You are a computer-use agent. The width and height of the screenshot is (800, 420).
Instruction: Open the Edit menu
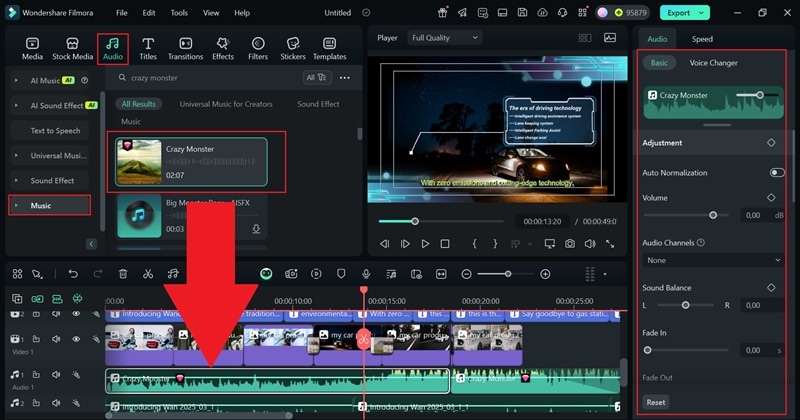149,13
